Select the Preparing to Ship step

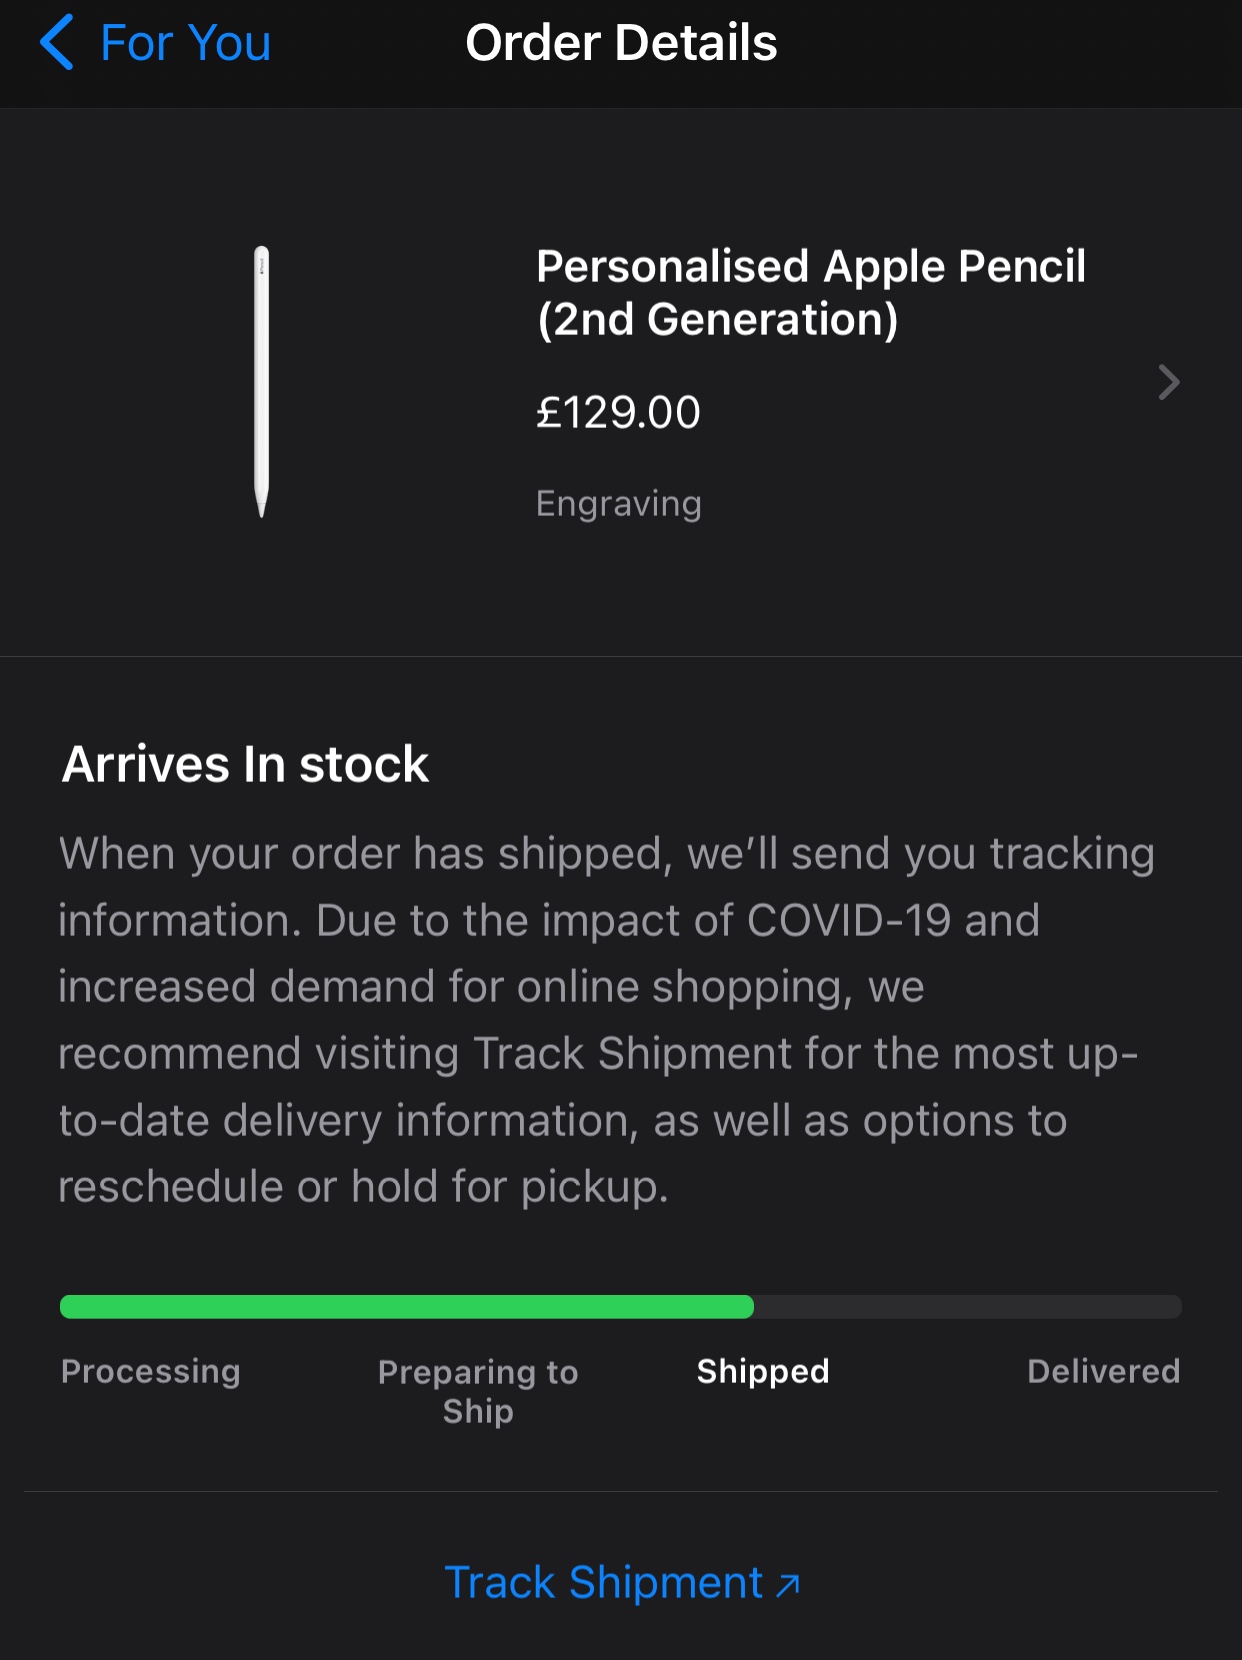478,1391
